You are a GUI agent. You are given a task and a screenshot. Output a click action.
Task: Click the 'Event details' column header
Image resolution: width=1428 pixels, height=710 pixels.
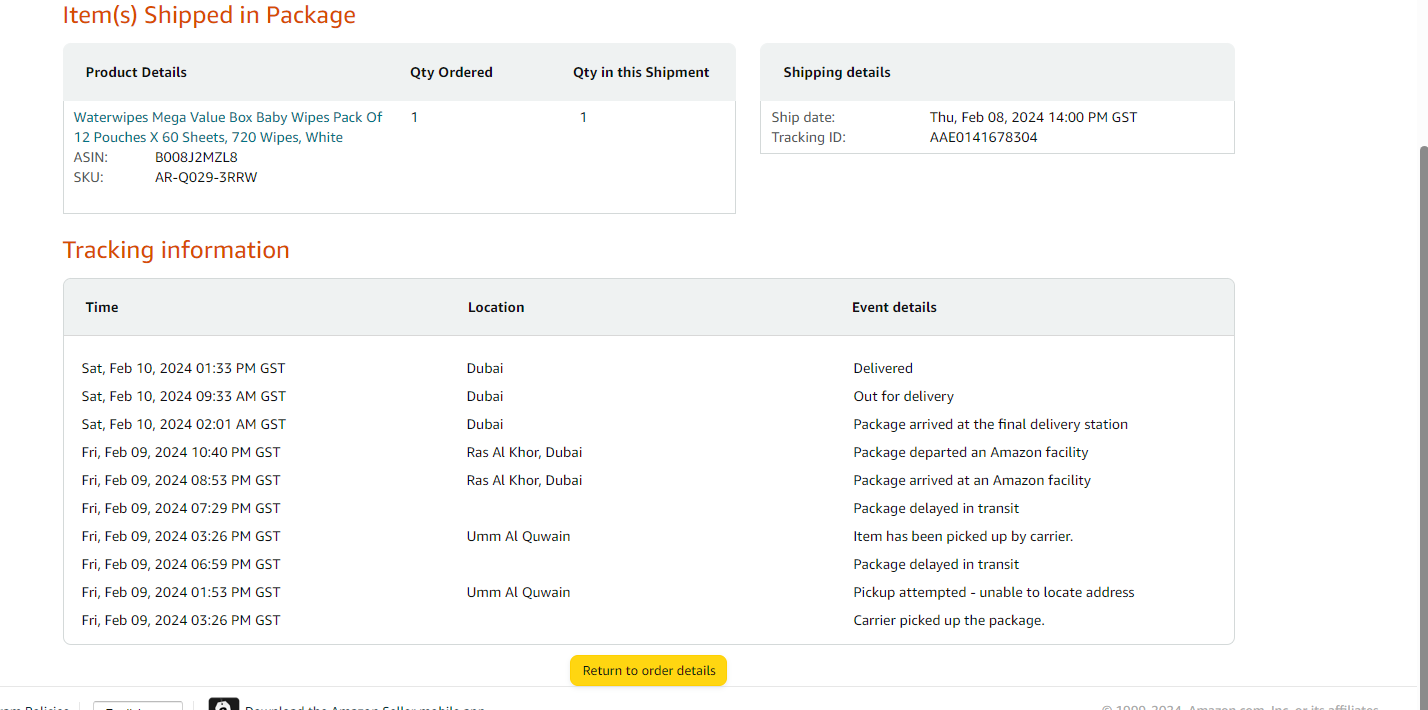[x=894, y=307]
